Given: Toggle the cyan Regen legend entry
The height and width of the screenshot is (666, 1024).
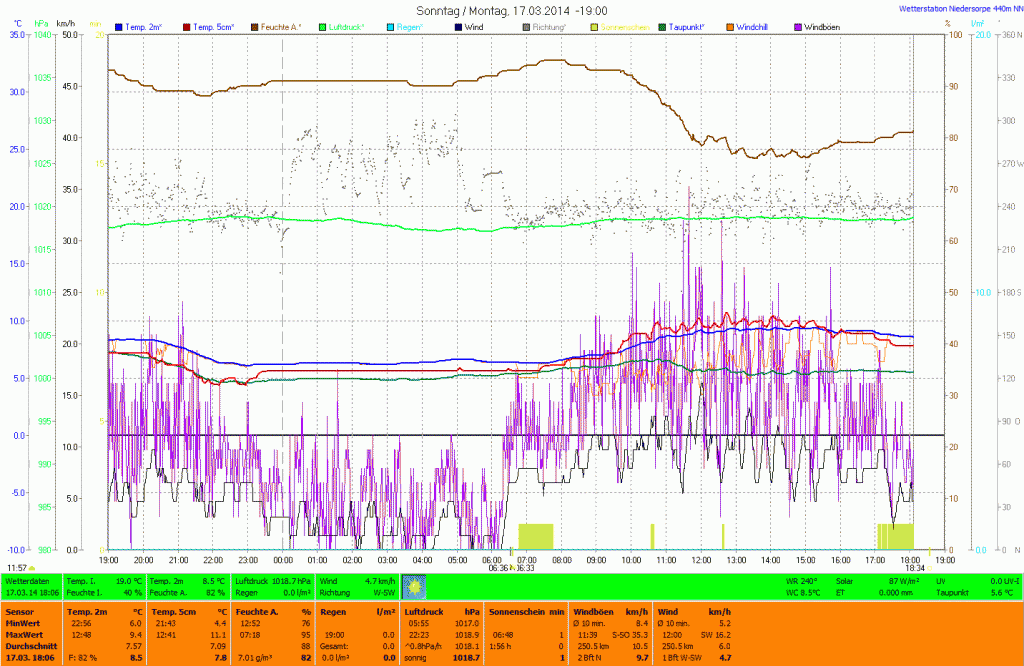Looking at the screenshot, I should coord(391,26).
